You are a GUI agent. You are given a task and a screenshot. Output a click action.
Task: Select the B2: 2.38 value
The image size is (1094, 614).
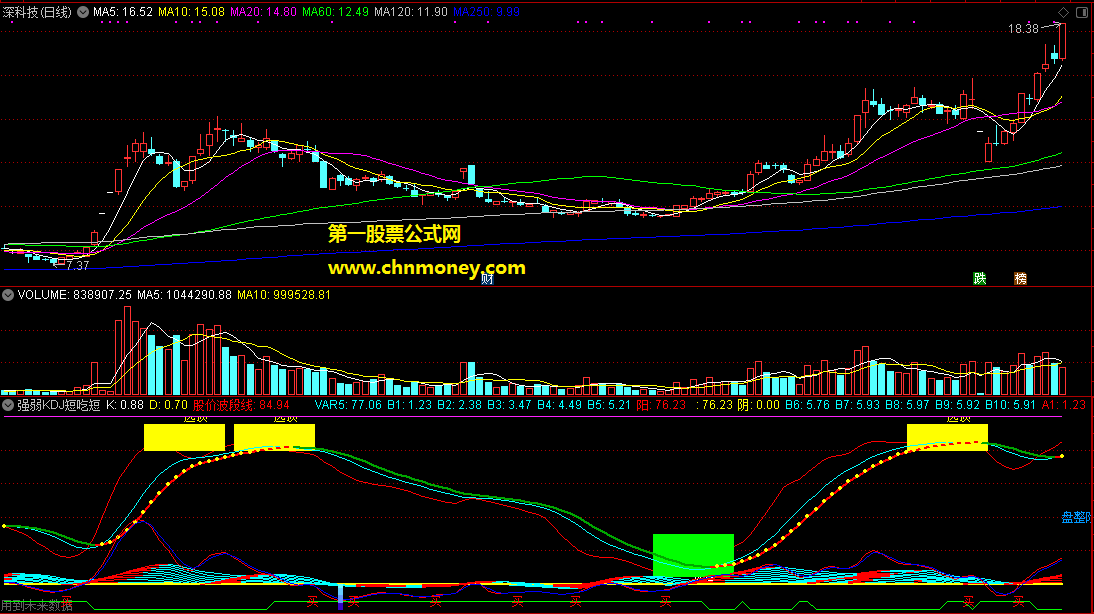[x=460, y=405]
